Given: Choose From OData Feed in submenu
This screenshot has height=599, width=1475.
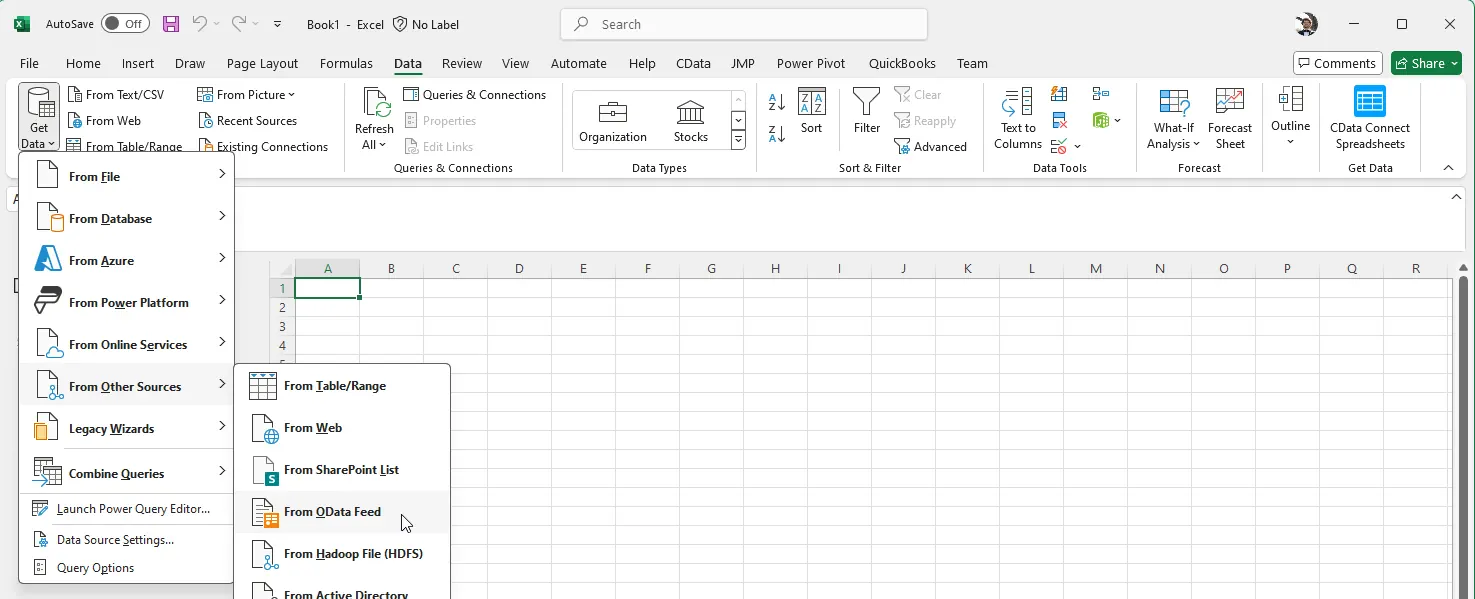Looking at the screenshot, I should (332, 512).
